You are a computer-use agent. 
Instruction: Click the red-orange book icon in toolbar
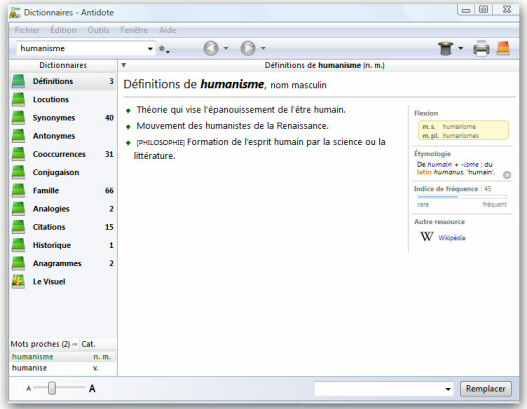pyautogui.click(x=503, y=48)
